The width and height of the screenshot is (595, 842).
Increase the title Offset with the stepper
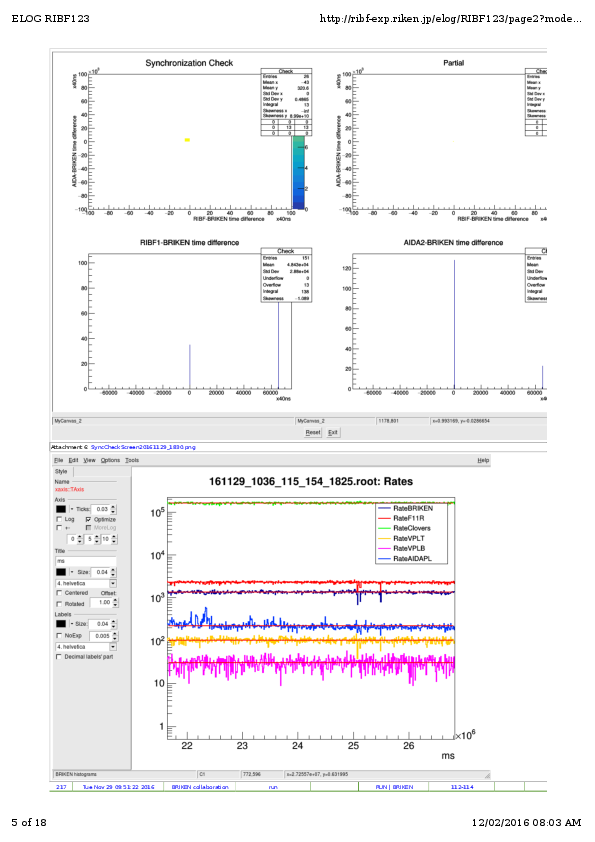[115, 600]
